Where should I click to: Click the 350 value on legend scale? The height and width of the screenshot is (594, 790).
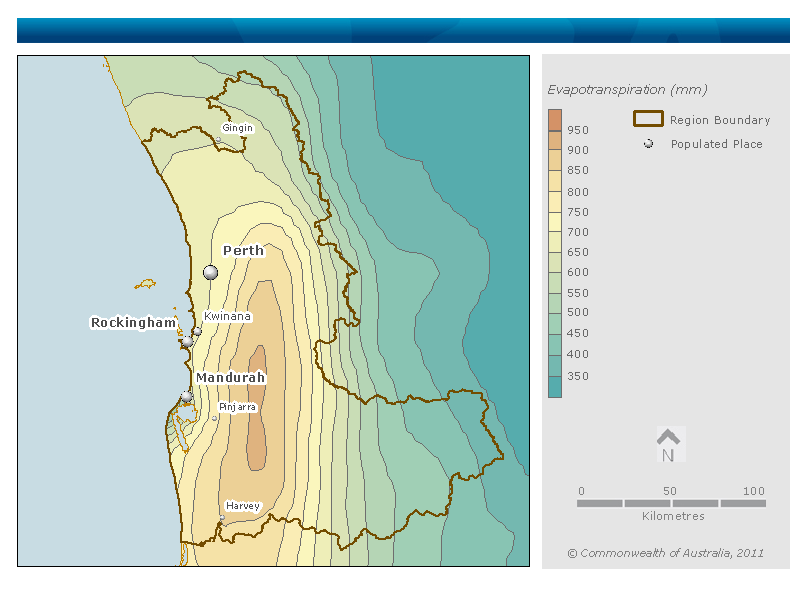pyautogui.click(x=578, y=376)
